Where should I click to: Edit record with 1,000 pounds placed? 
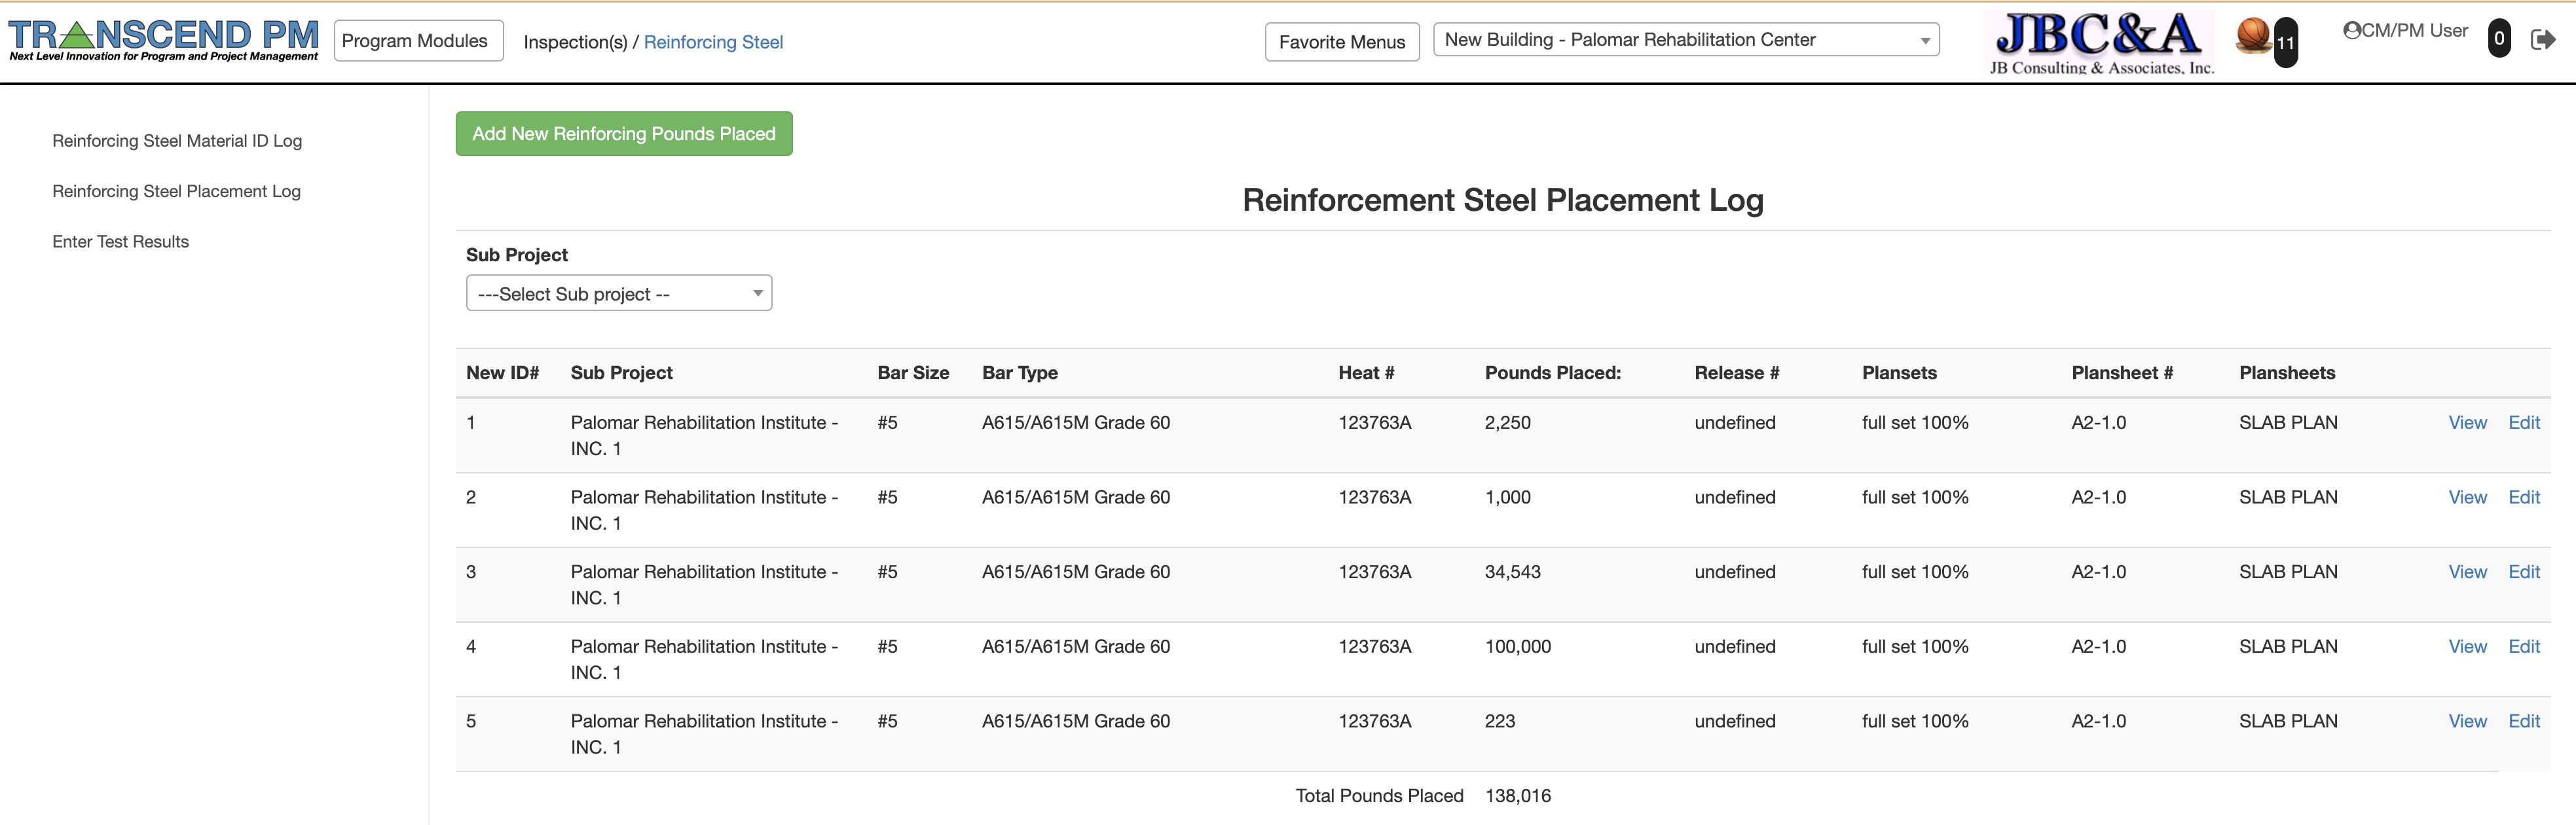2524,497
